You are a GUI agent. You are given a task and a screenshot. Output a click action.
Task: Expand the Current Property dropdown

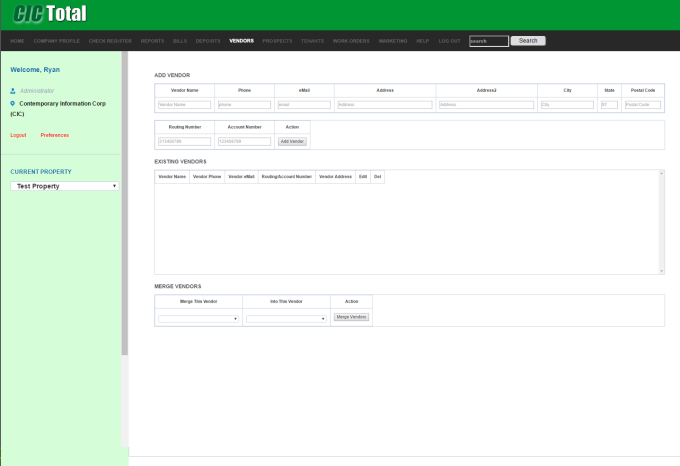[x=65, y=186]
